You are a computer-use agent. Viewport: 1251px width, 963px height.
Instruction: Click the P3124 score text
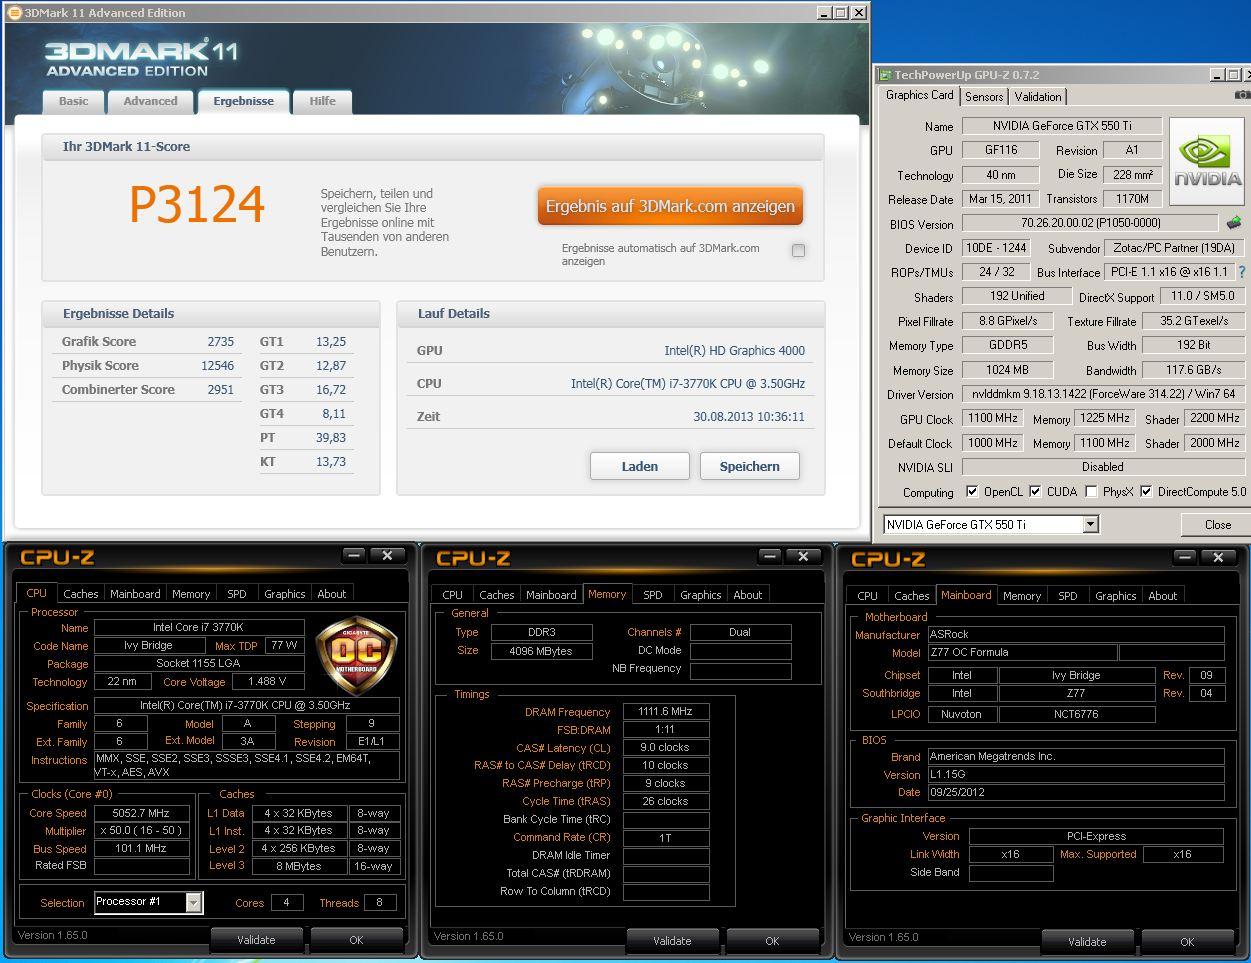[197, 205]
